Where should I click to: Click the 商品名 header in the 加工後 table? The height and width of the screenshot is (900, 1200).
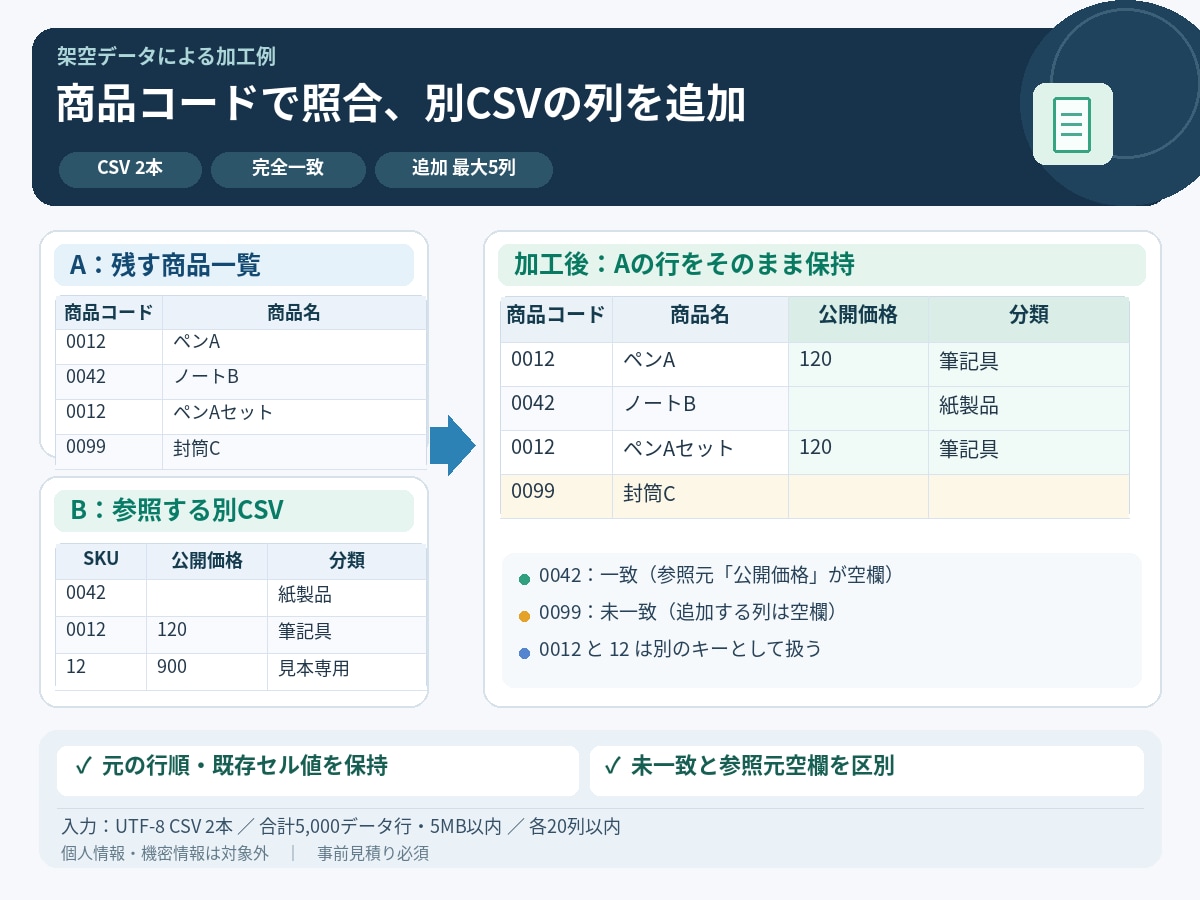[x=700, y=319]
